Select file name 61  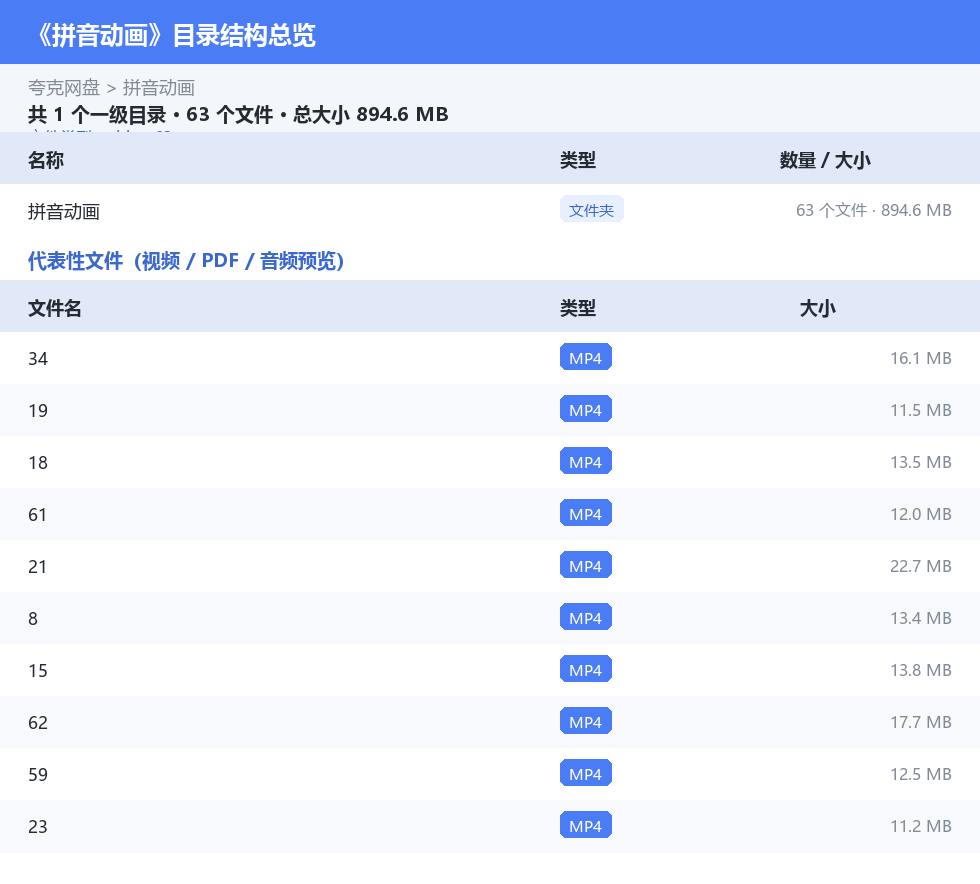coord(38,515)
